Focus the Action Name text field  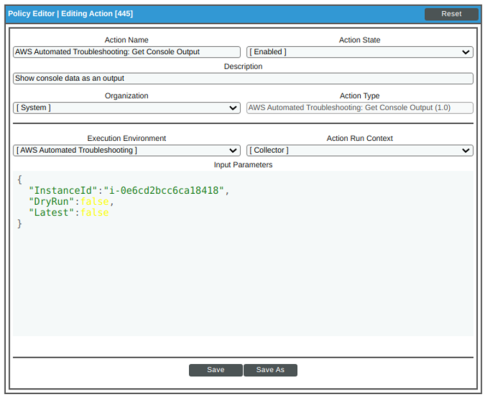point(127,52)
